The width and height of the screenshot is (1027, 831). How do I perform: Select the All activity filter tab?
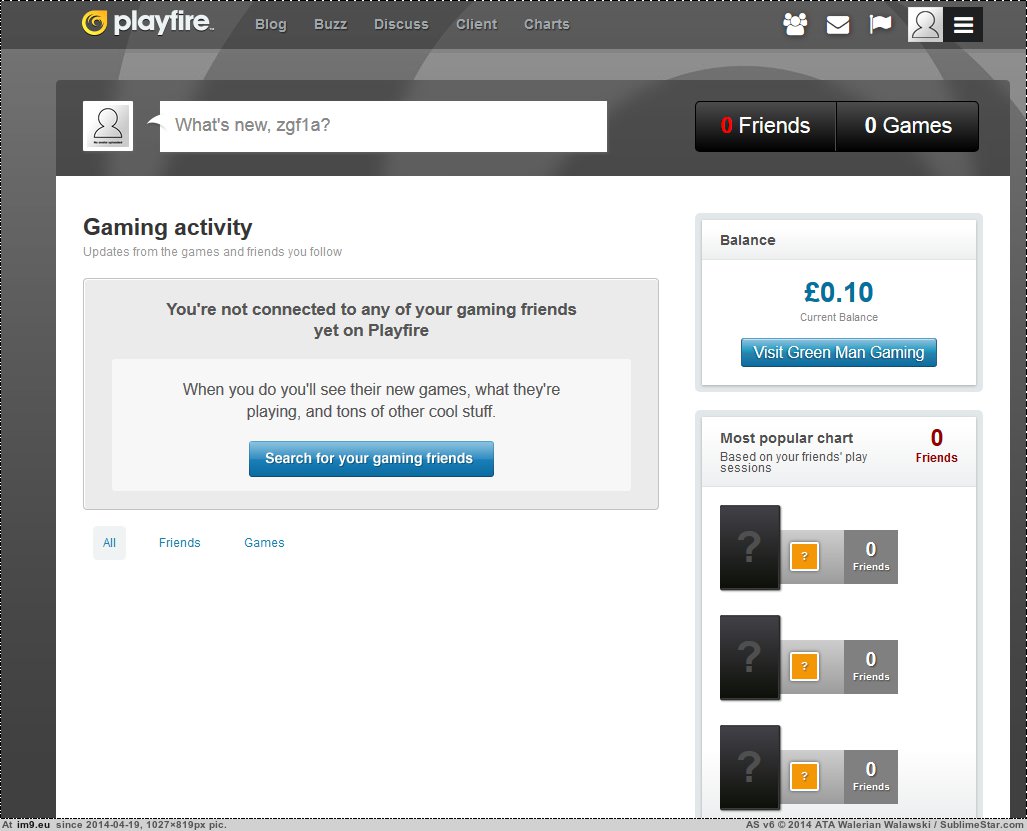[109, 543]
